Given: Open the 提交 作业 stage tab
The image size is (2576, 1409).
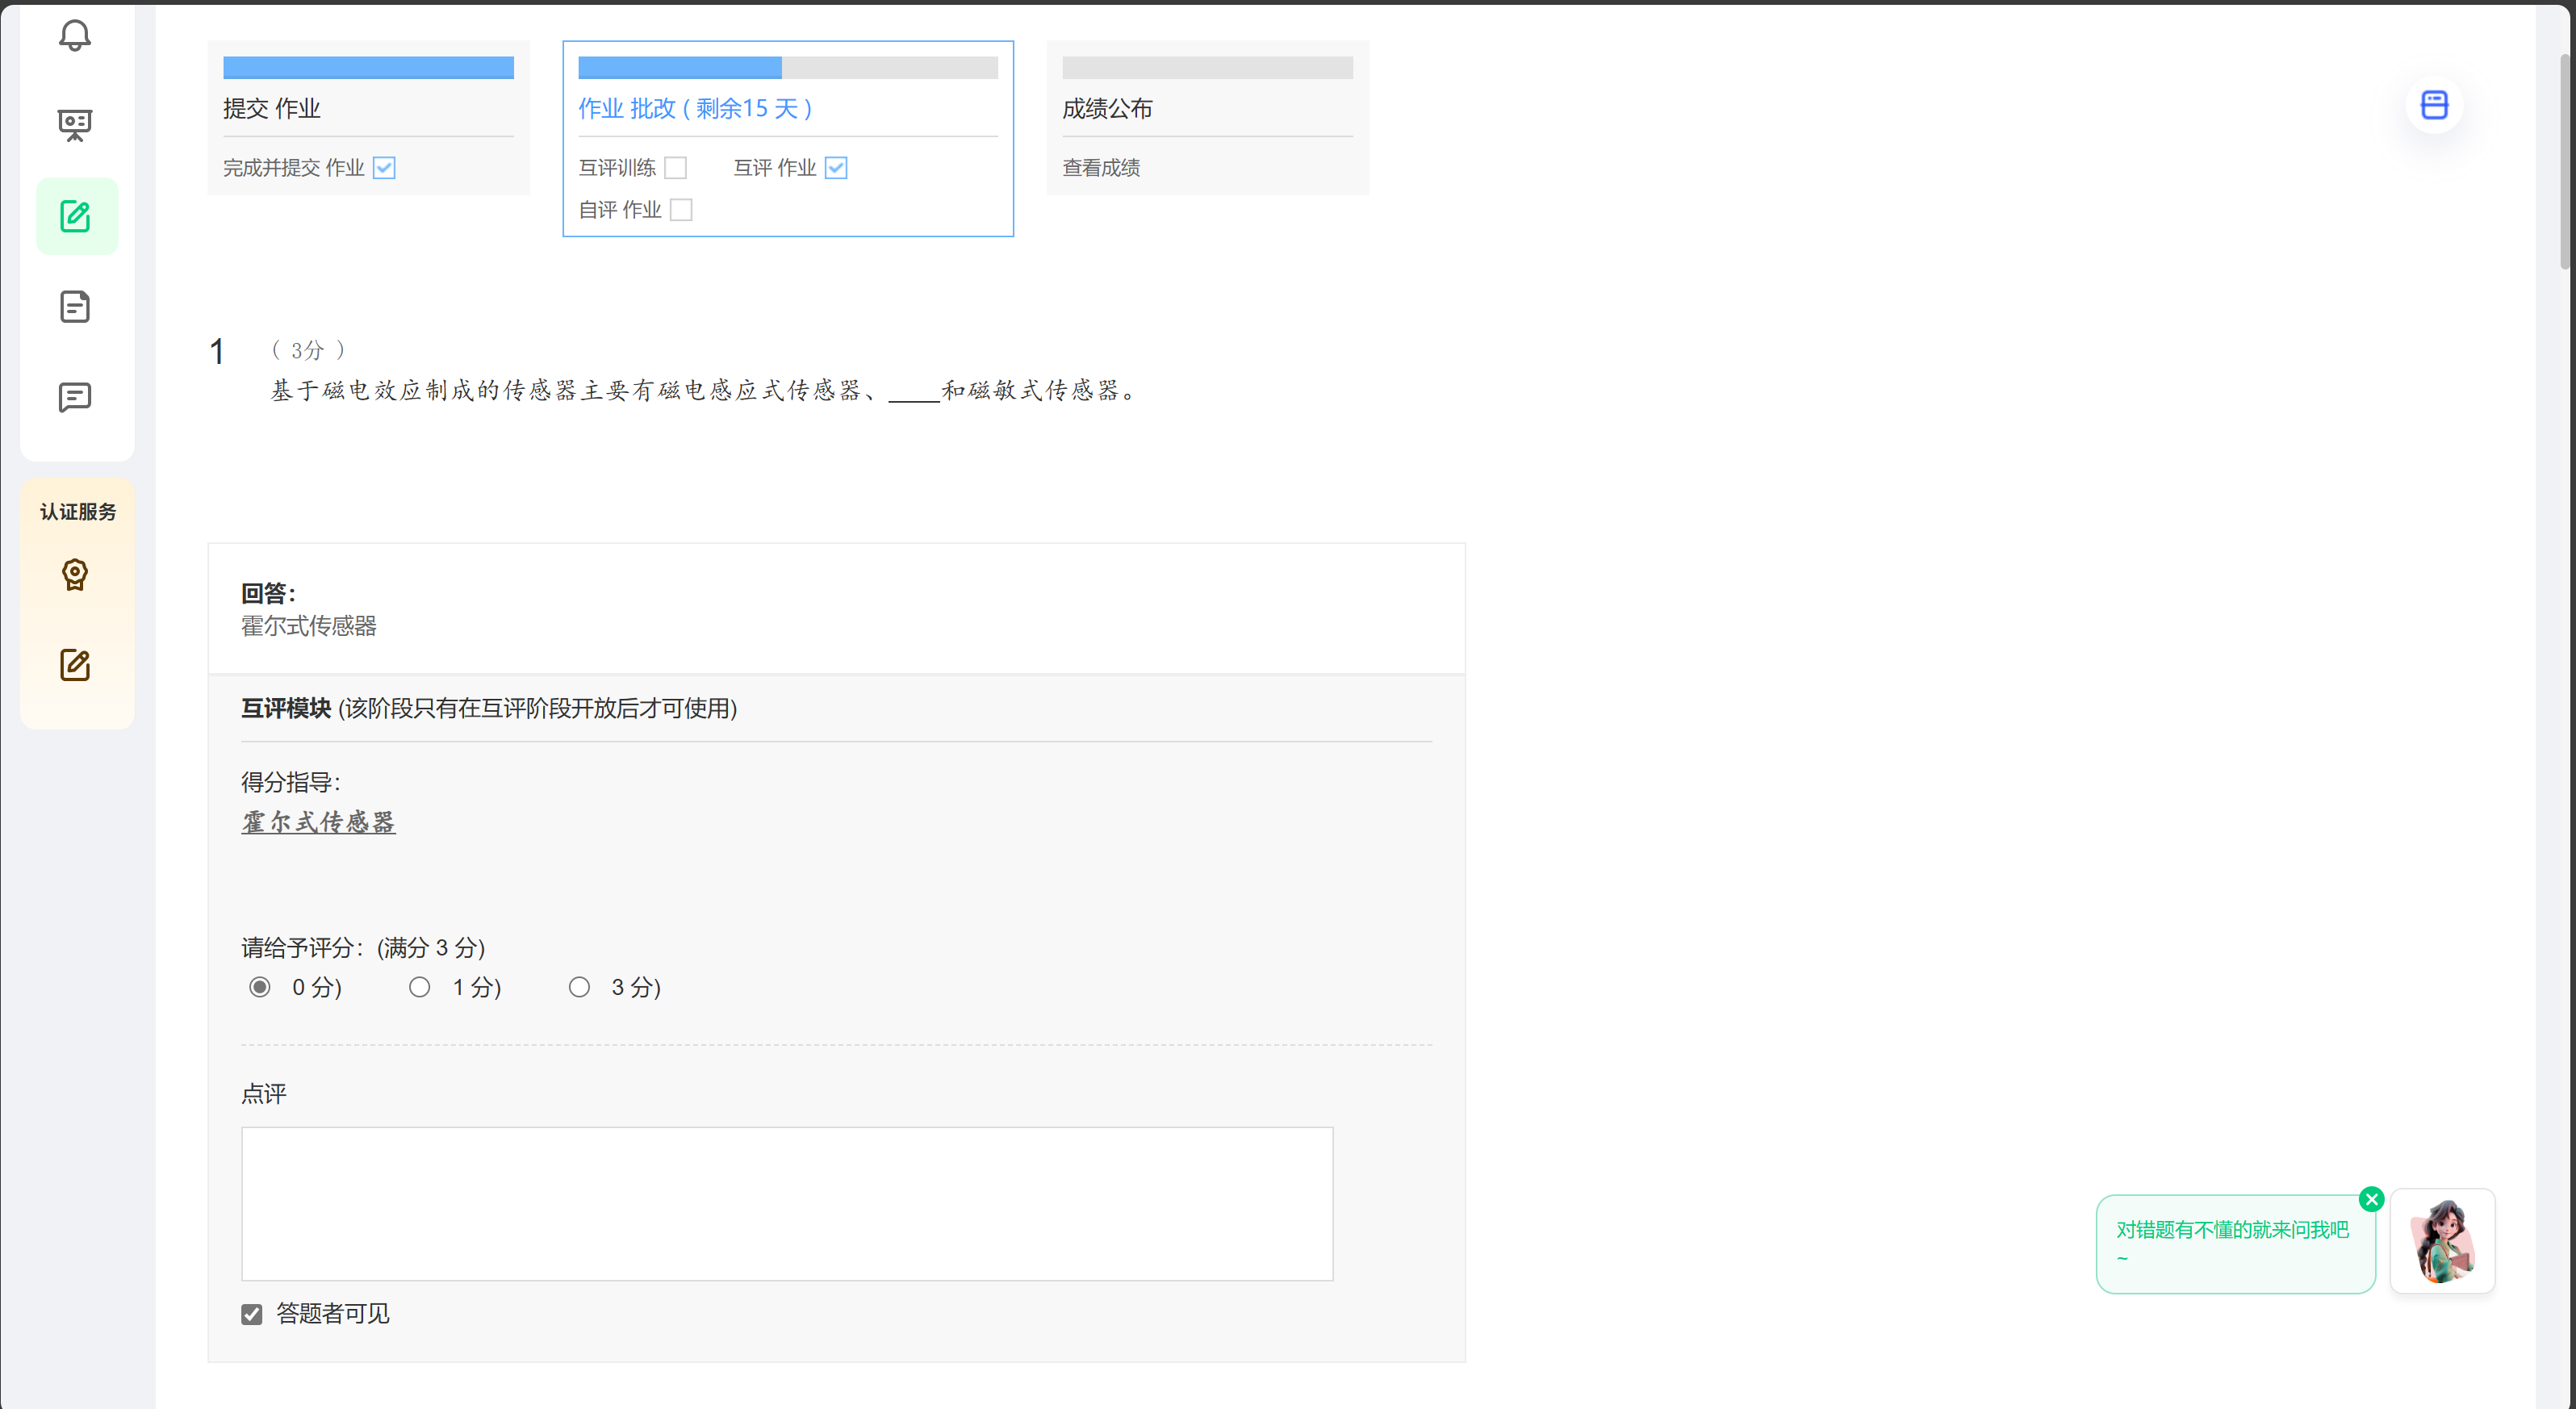Looking at the screenshot, I should [272, 108].
